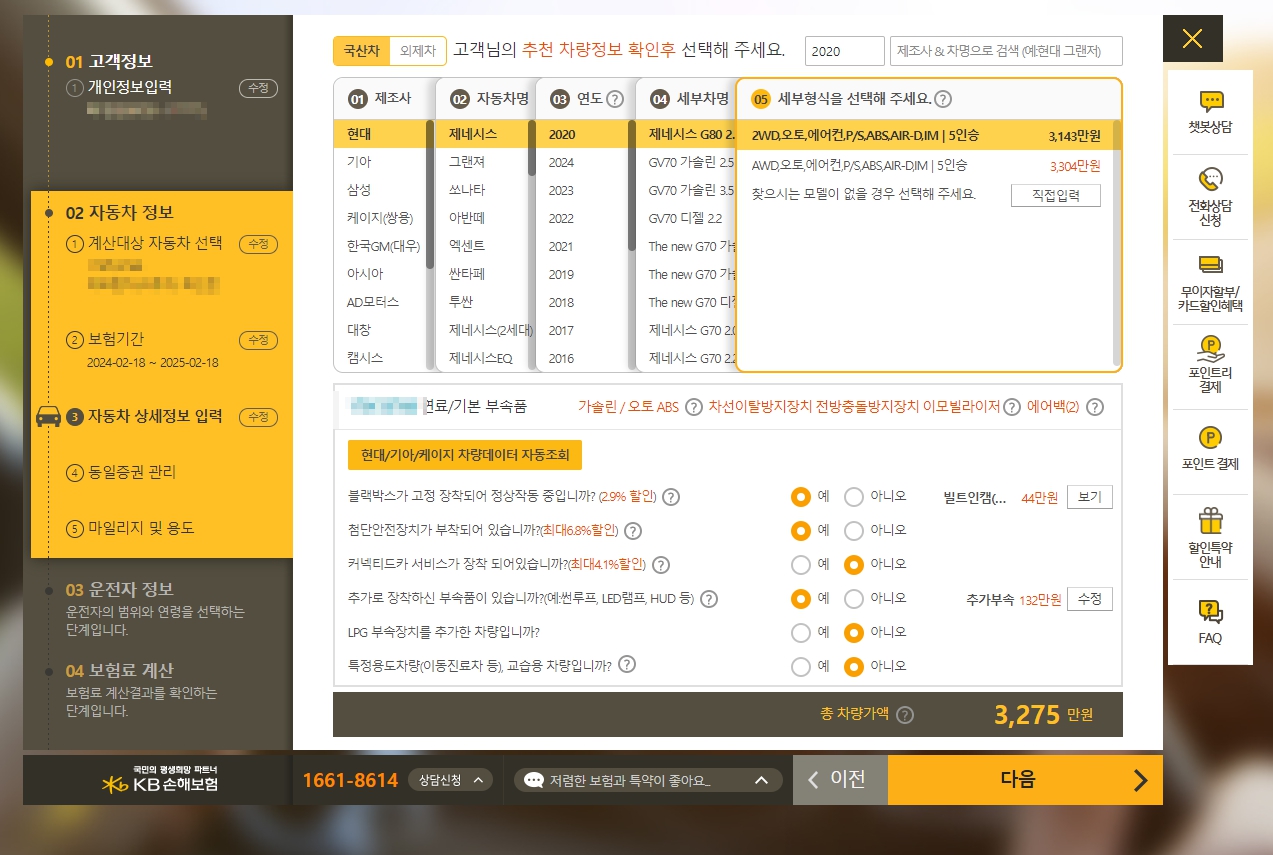Open Pointree payment icon

point(1211,349)
